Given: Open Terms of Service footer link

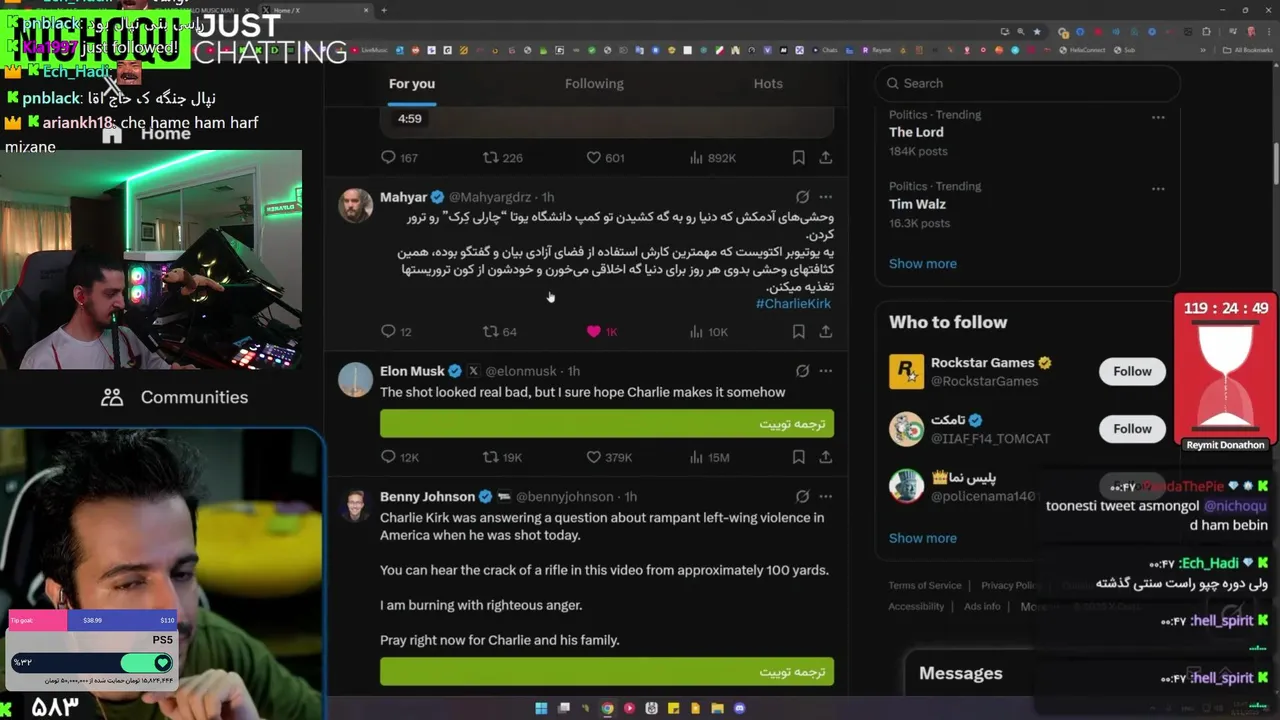Looking at the screenshot, I should (x=925, y=586).
